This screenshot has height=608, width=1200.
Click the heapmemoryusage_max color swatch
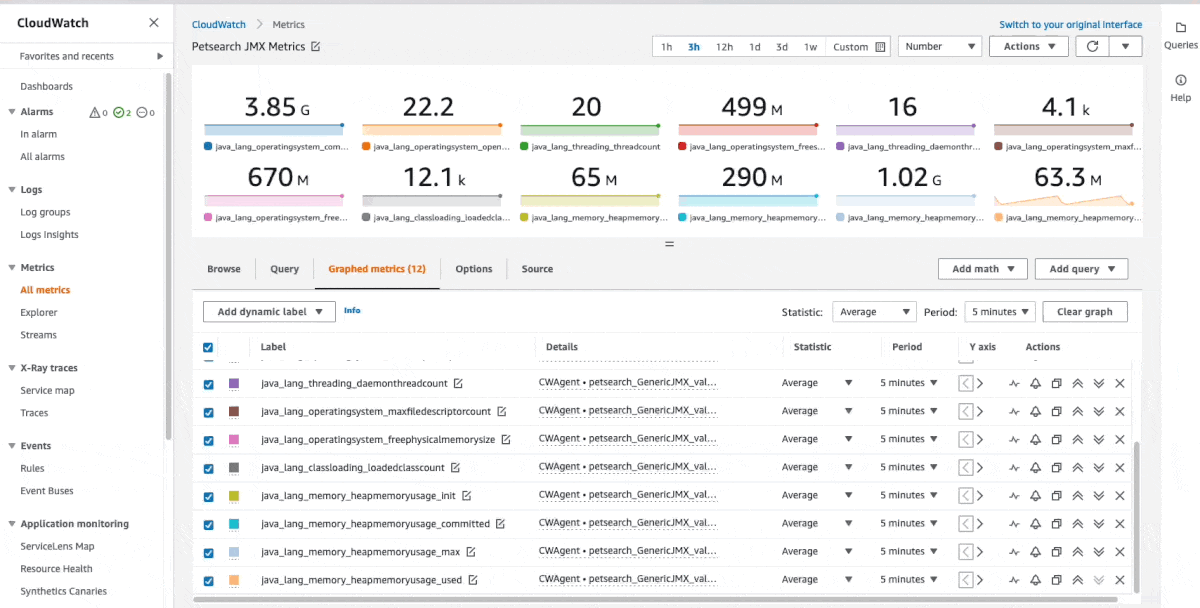tap(234, 552)
